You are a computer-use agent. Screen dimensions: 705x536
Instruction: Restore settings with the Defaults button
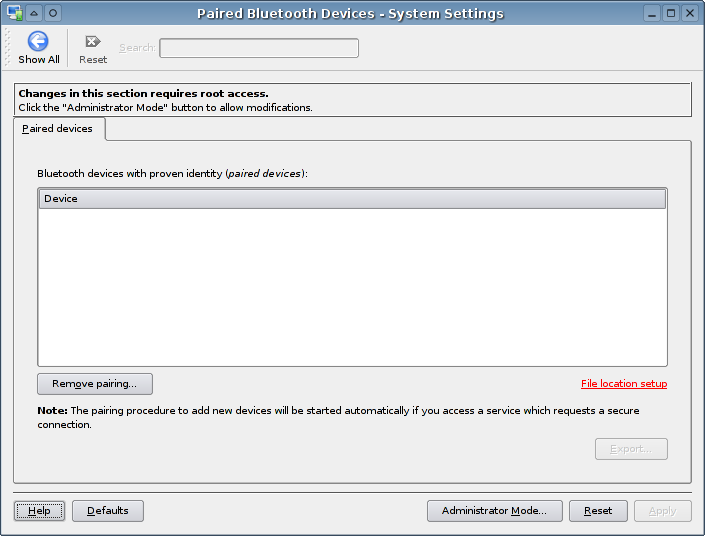(108, 511)
